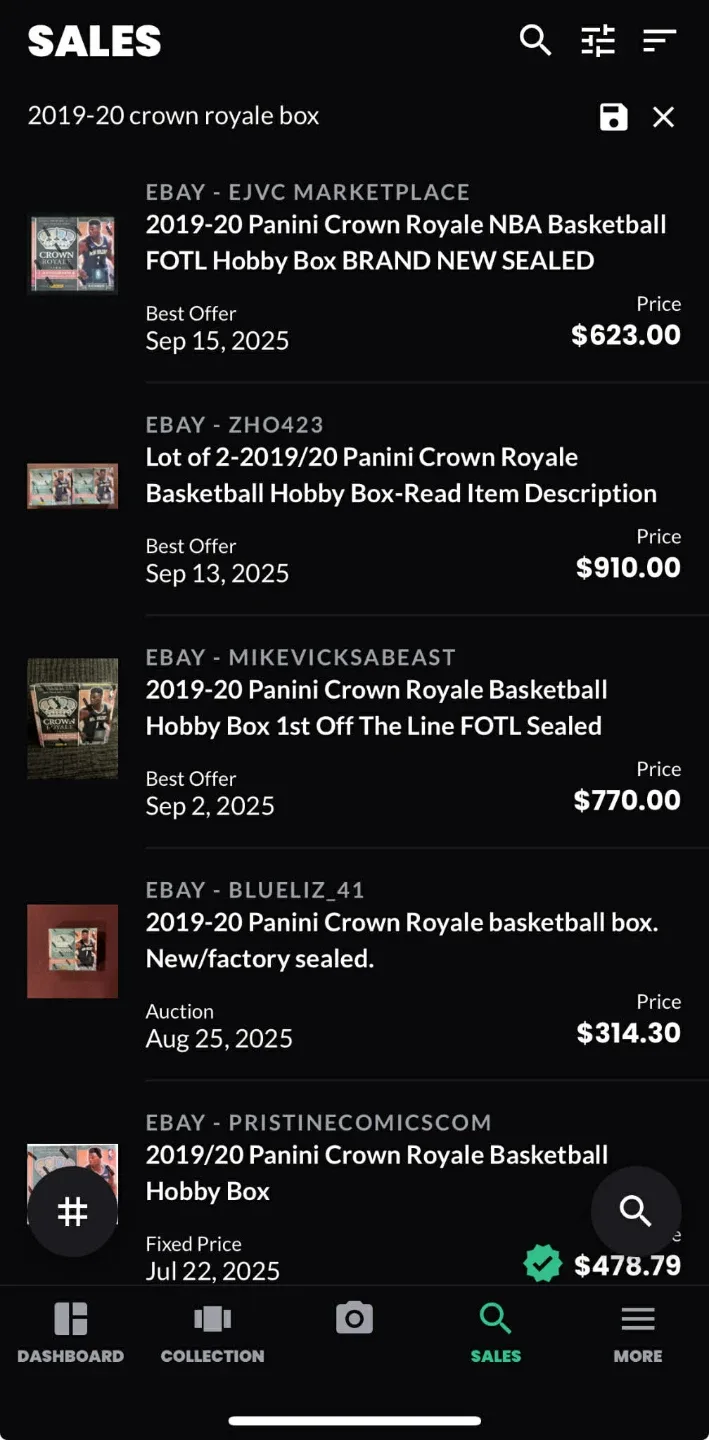Tap the search query field showing 2019-20 crown royale box
The width and height of the screenshot is (709, 1440).
(173, 116)
